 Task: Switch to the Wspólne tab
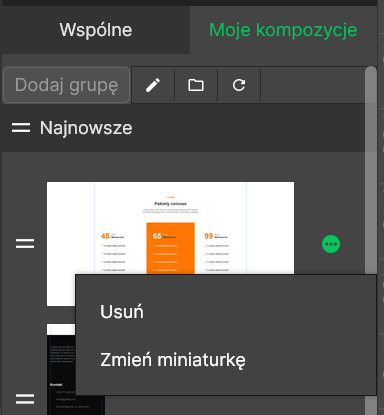tap(96, 30)
